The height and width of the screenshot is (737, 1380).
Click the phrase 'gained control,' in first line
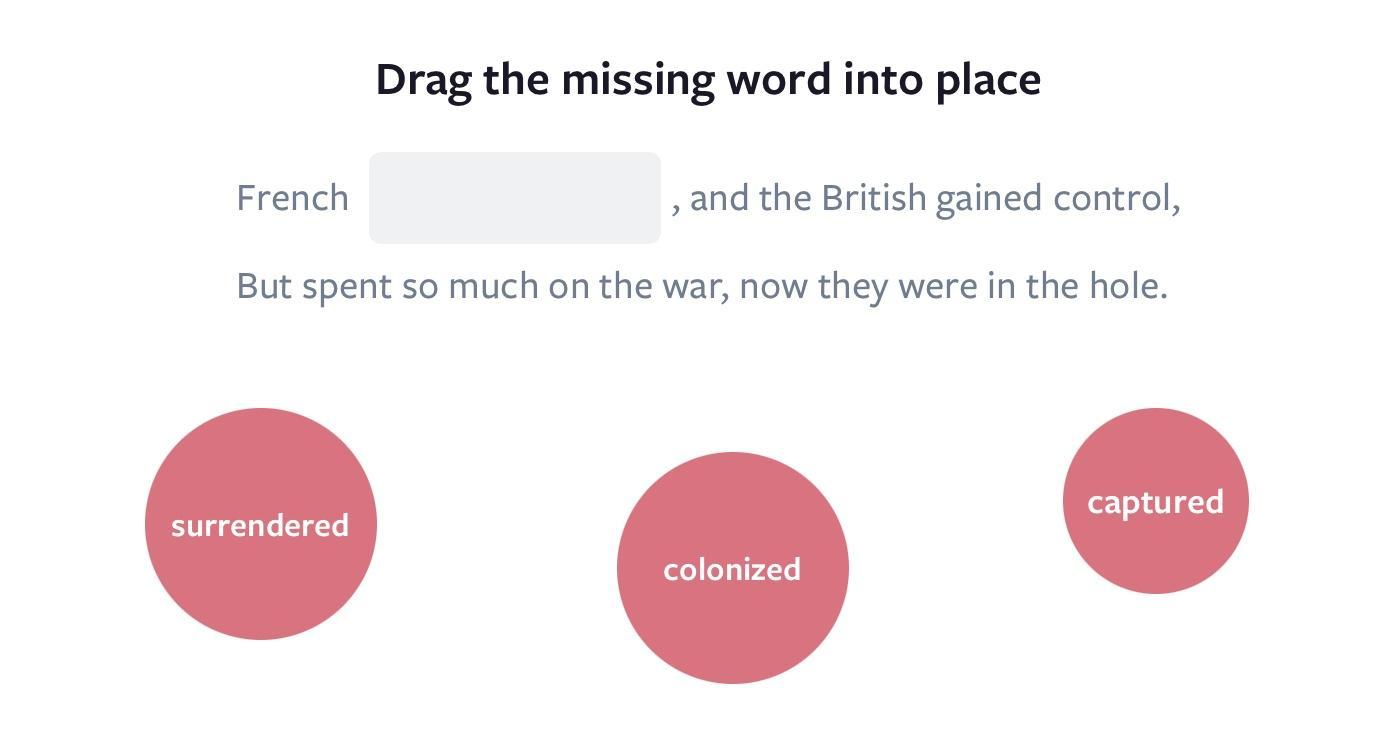[1058, 199]
